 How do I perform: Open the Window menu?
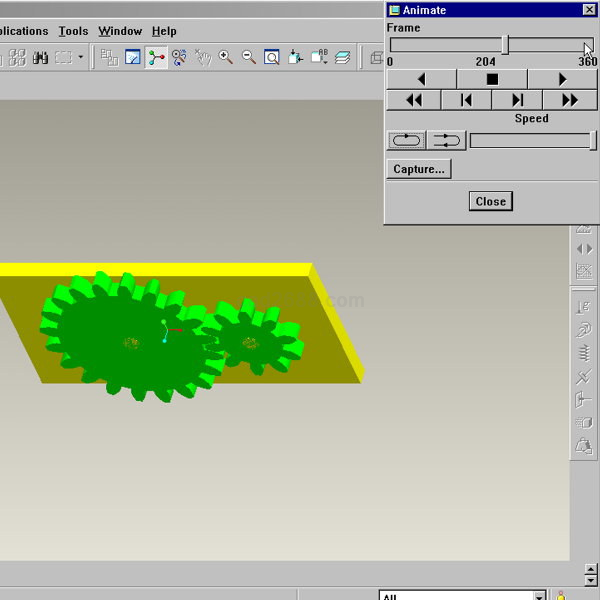[x=120, y=31]
